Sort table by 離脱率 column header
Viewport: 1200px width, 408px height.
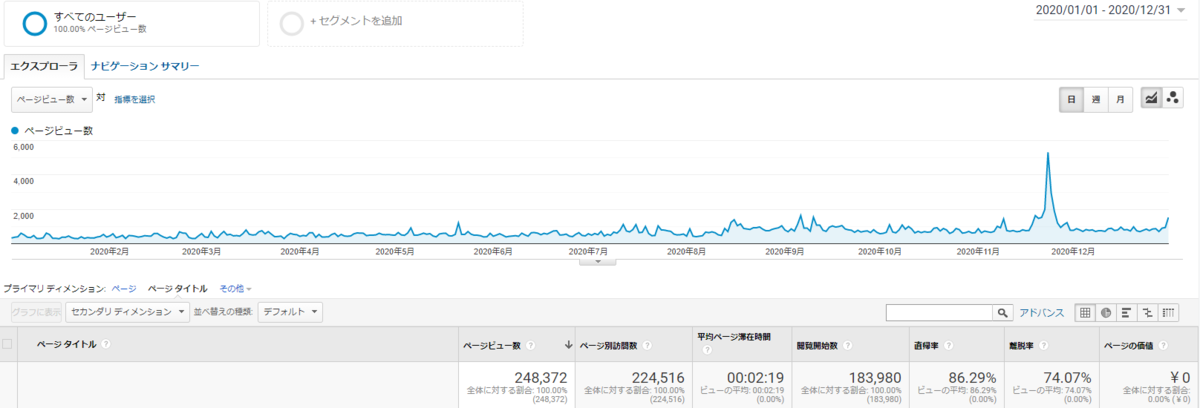pyautogui.click(x=1023, y=345)
